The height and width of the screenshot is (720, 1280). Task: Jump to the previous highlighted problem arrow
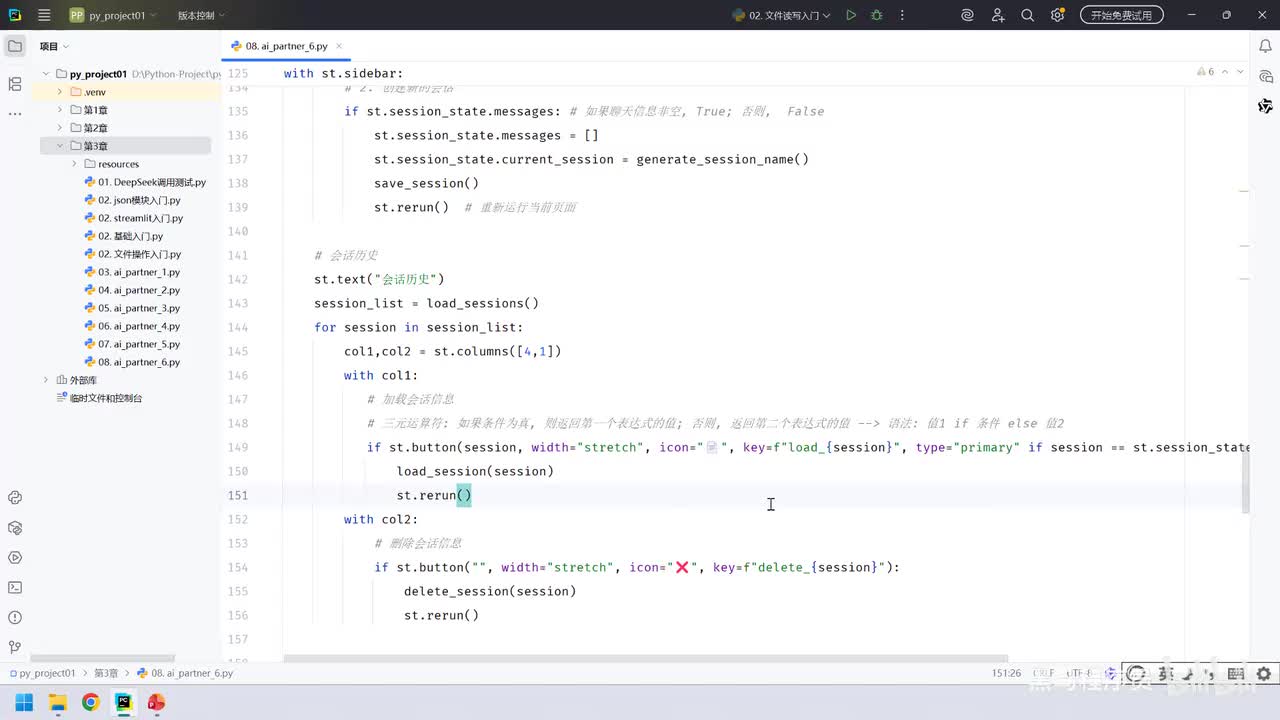[1227, 72]
